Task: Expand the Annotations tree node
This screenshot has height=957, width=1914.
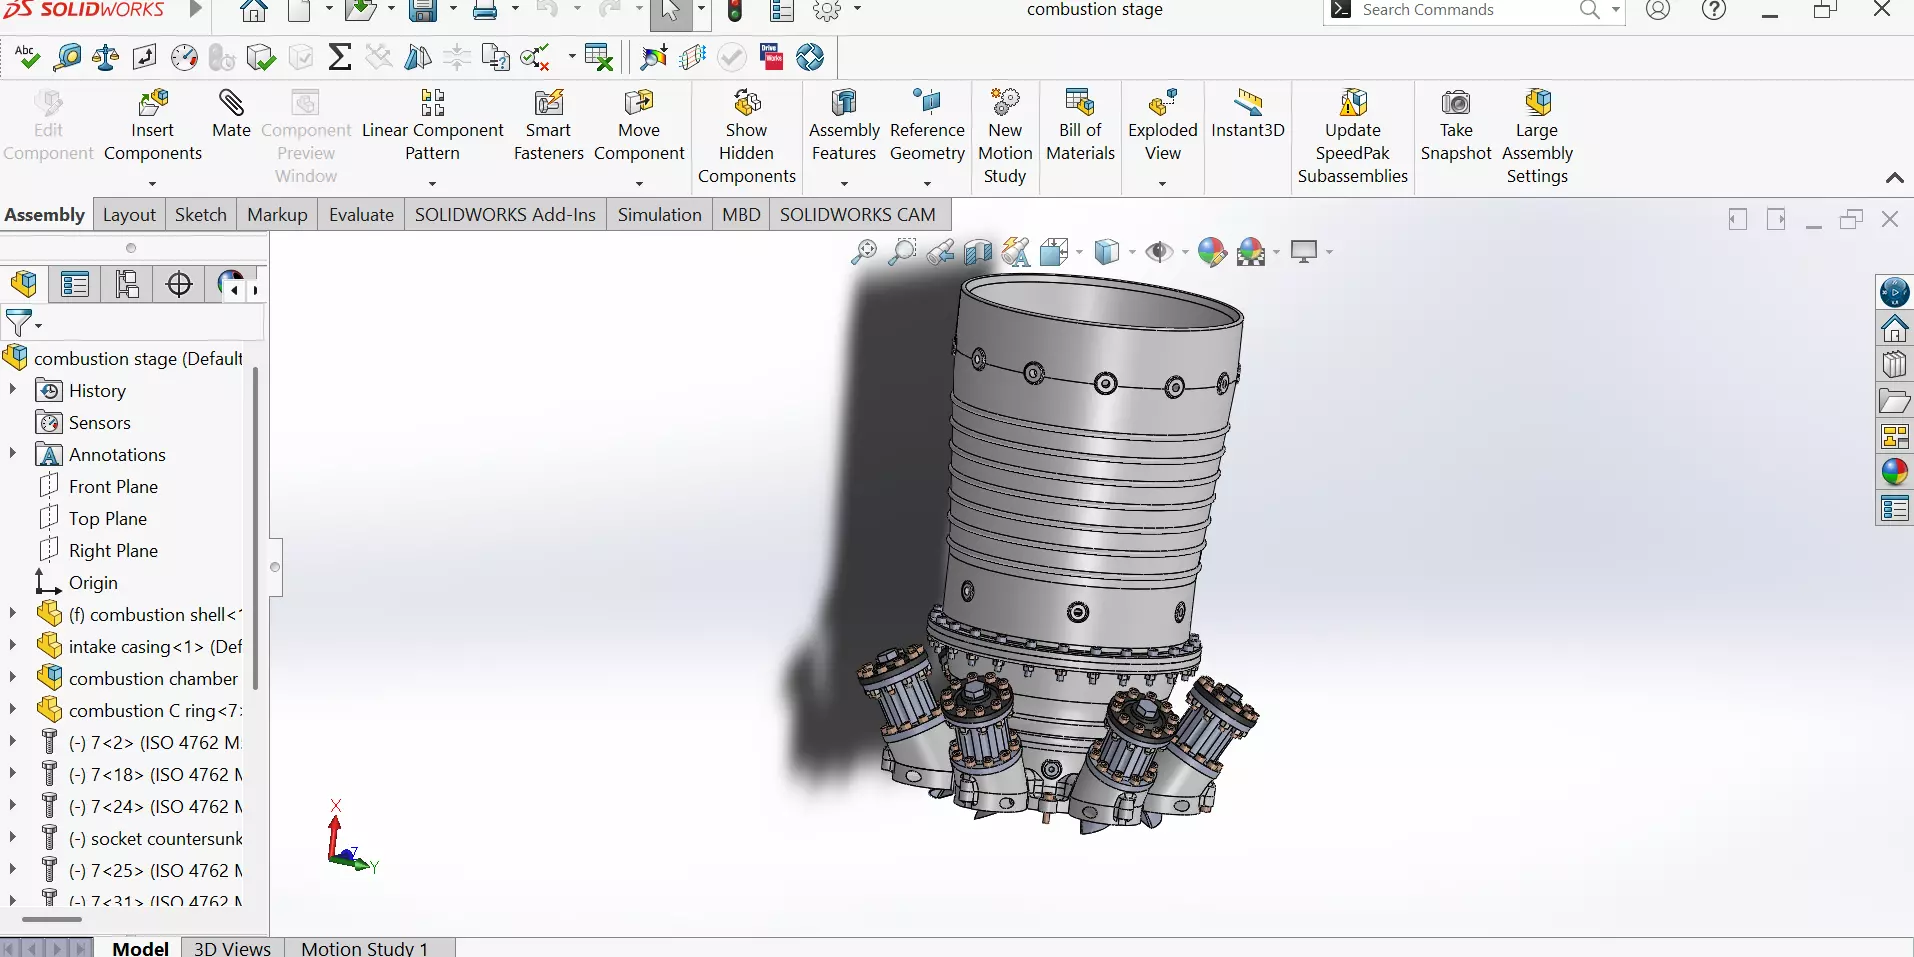Action: click(13, 454)
